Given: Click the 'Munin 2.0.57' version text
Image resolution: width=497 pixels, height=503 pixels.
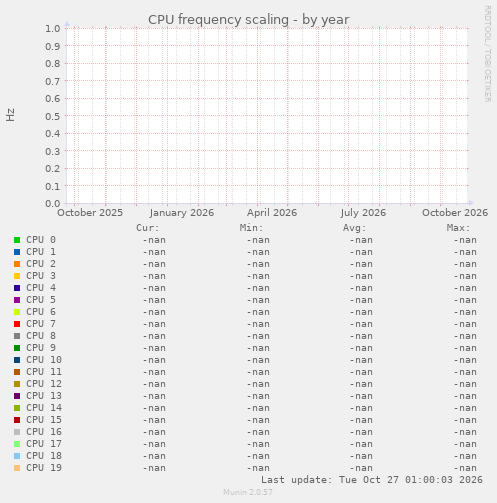Looking at the screenshot, I should pyautogui.click(x=248, y=492).
